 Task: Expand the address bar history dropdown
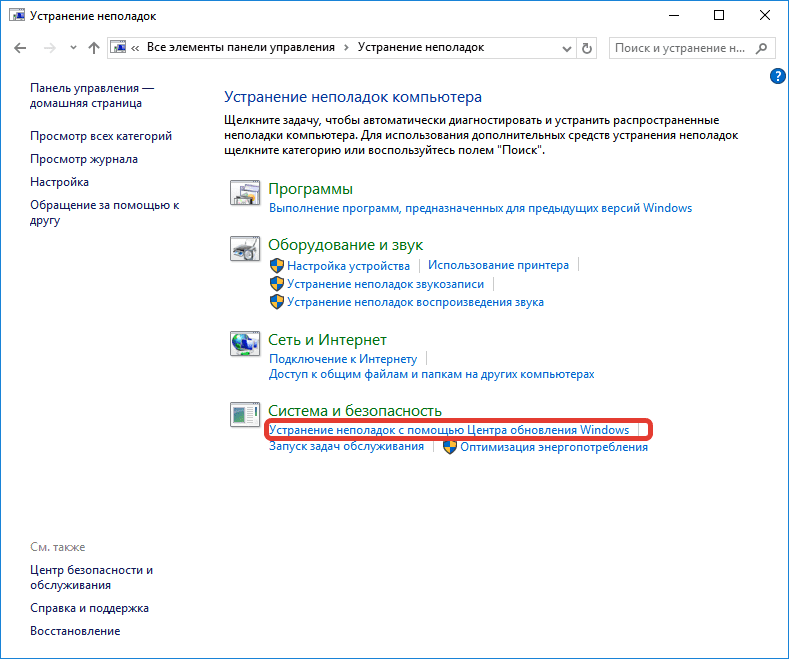click(567, 48)
